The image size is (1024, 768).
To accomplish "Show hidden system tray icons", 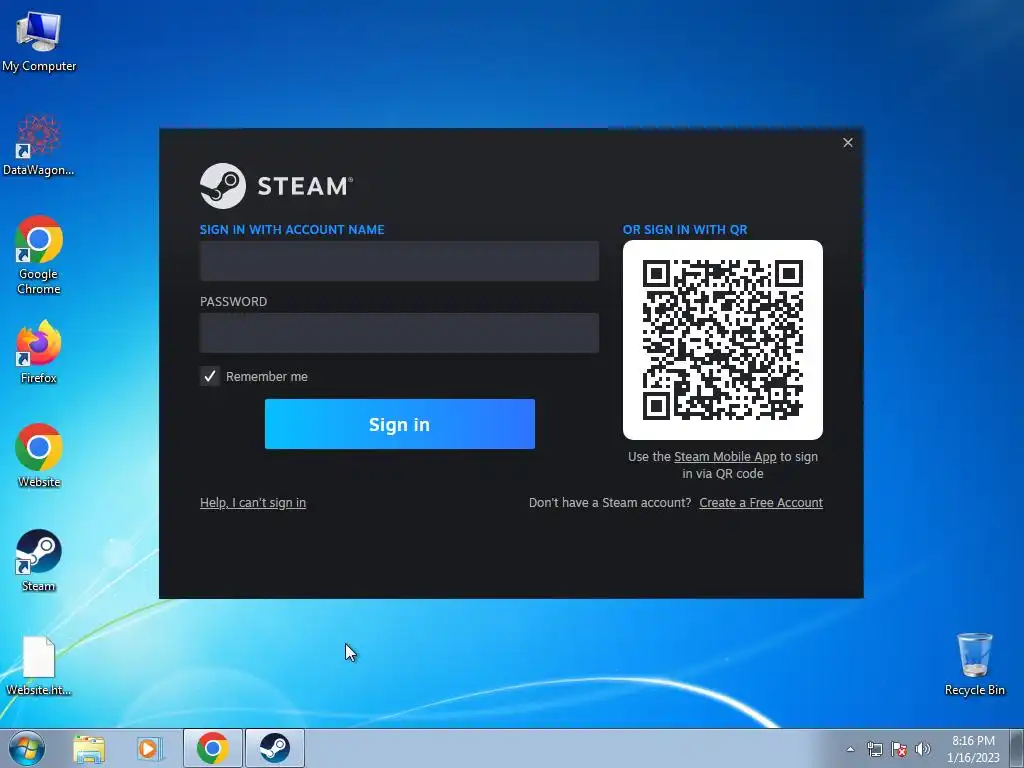I will 850,749.
